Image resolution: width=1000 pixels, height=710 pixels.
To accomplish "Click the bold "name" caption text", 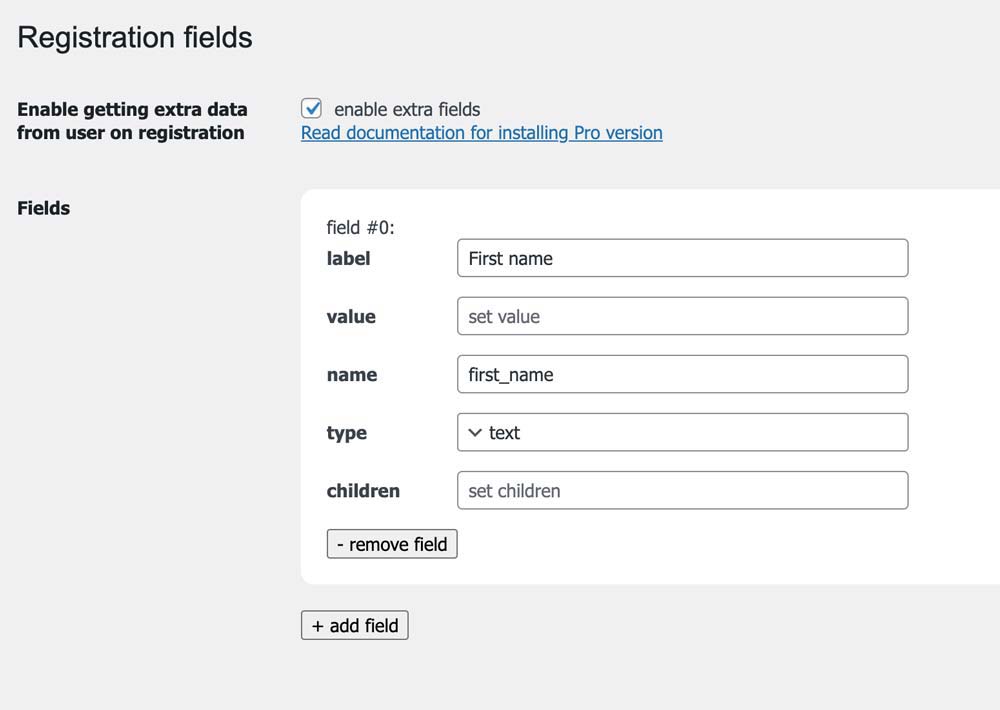I will pyautogui.click(x=352, y=374).
